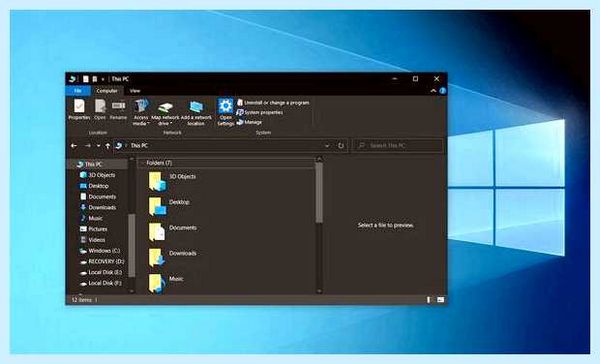Click the navigation pane scrollbar thumb
The image size is (600, 364).
click(132, 245)
